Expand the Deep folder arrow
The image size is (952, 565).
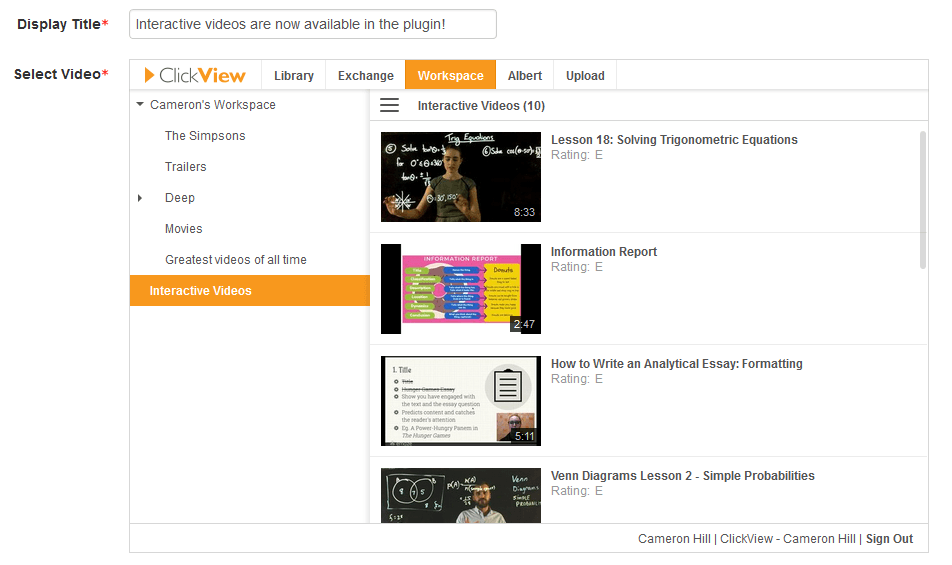tap(140, 198)
